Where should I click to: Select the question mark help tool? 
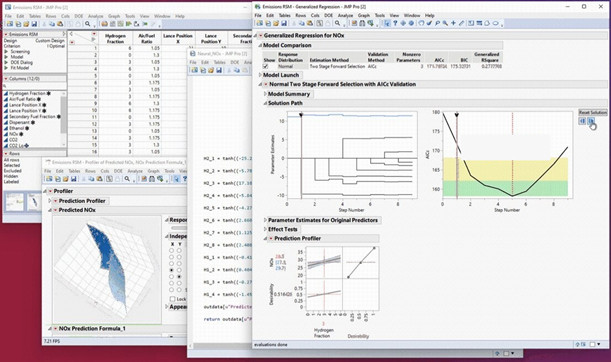[395, 23]
